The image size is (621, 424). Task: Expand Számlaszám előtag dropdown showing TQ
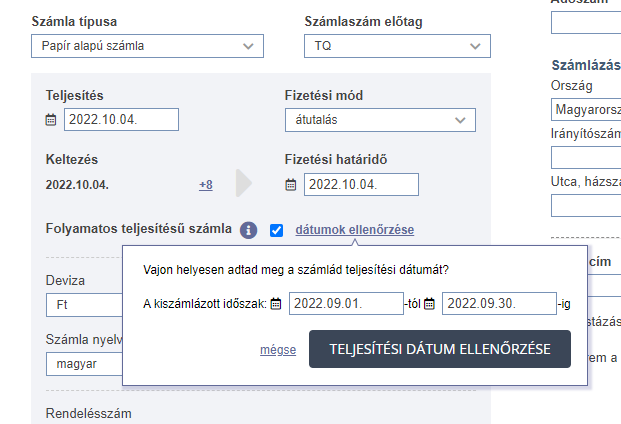pyautogui.click(x=397, y=46)
